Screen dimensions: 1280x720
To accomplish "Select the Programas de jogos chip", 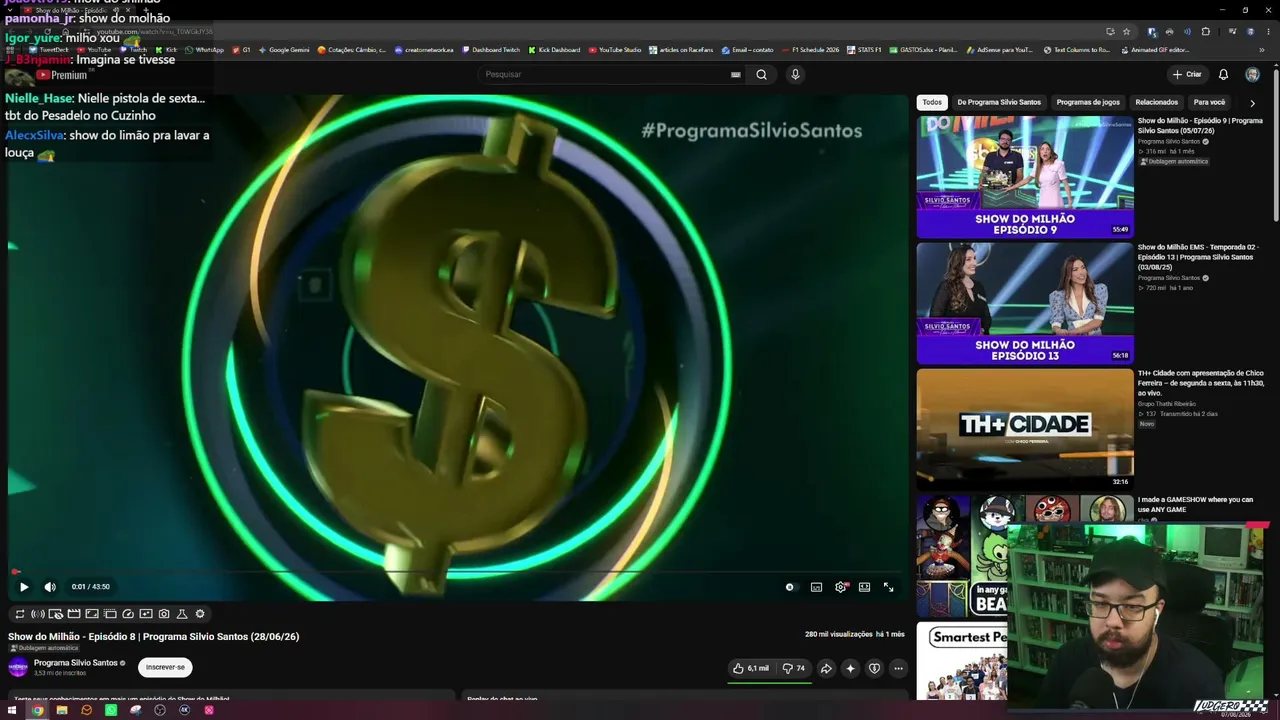I will [x=1088, y=102].
